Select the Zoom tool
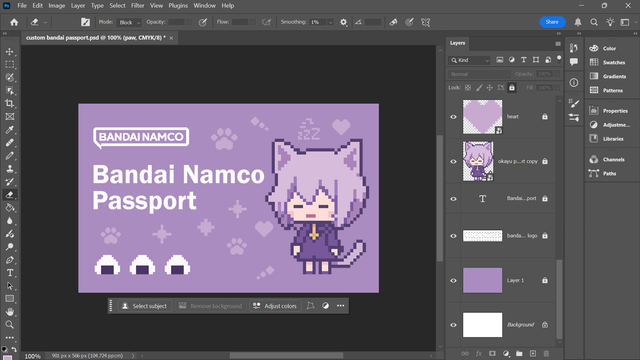The width and height of the screenshot is (640, 360). point(9,325)
